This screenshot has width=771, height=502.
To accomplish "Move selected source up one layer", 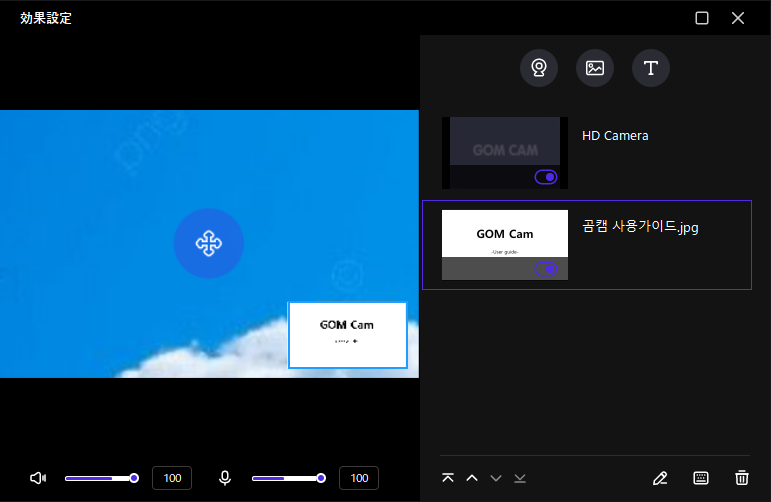I will (x=472, y=478).
